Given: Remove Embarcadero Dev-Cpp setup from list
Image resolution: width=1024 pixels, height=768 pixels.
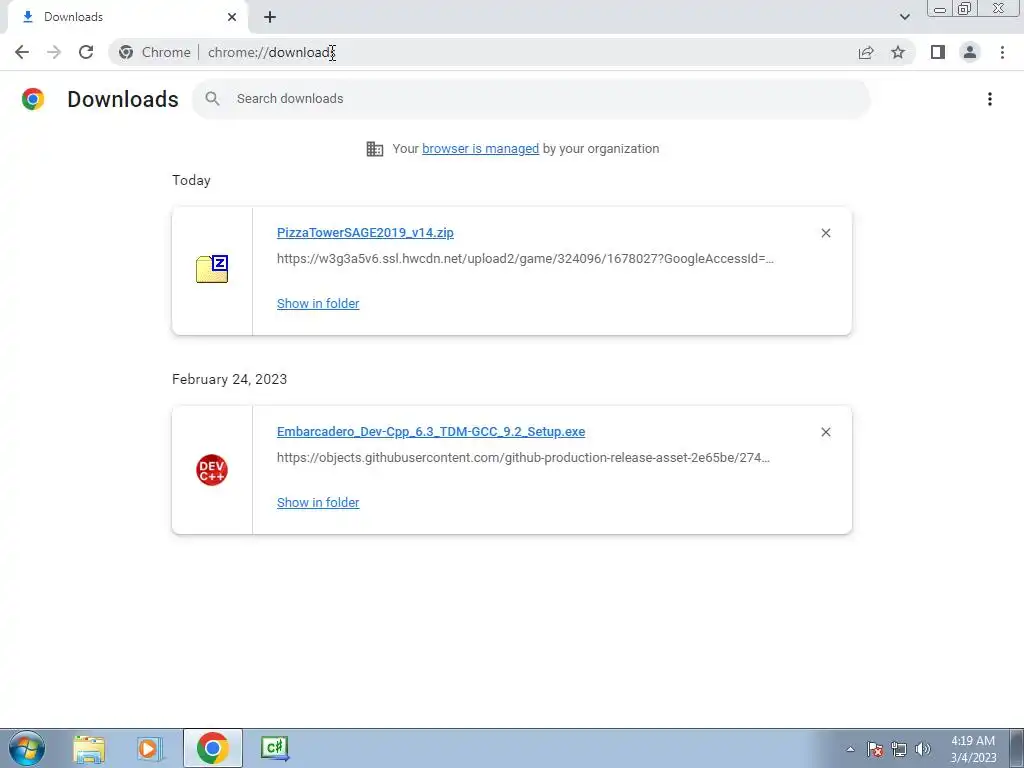Looking at the screenshot, I should [x=826, y=432].
